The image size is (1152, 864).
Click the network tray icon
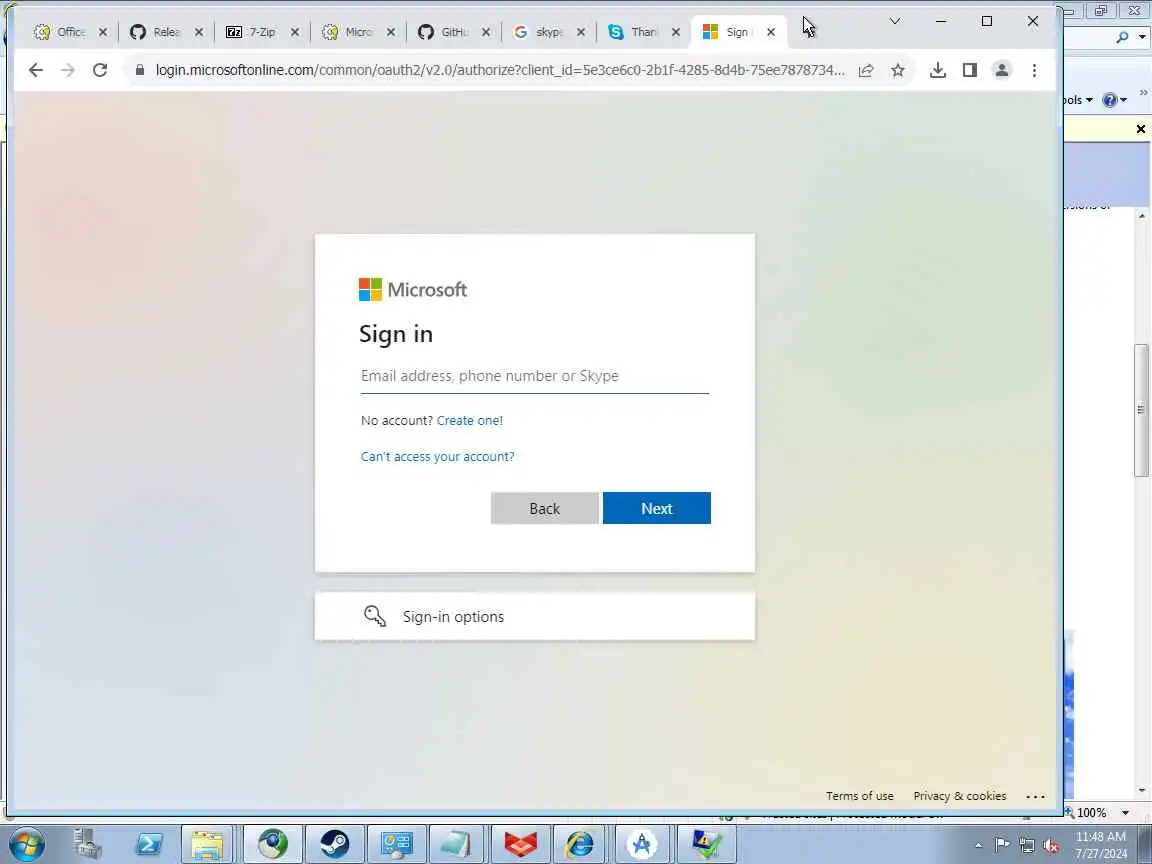pyautogui.click(x=1027, y=845)
